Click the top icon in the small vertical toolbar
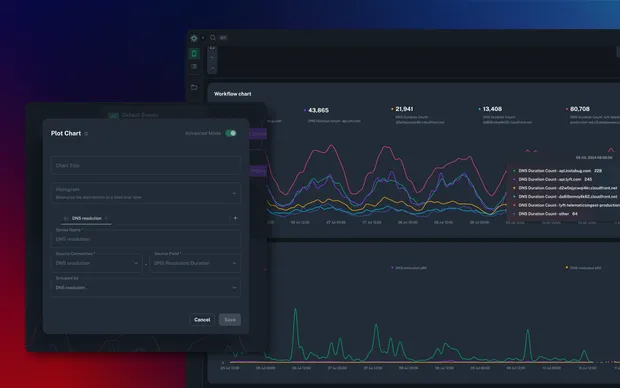The width and height of the screenshot is (620, 388). (x=212, y=49)
